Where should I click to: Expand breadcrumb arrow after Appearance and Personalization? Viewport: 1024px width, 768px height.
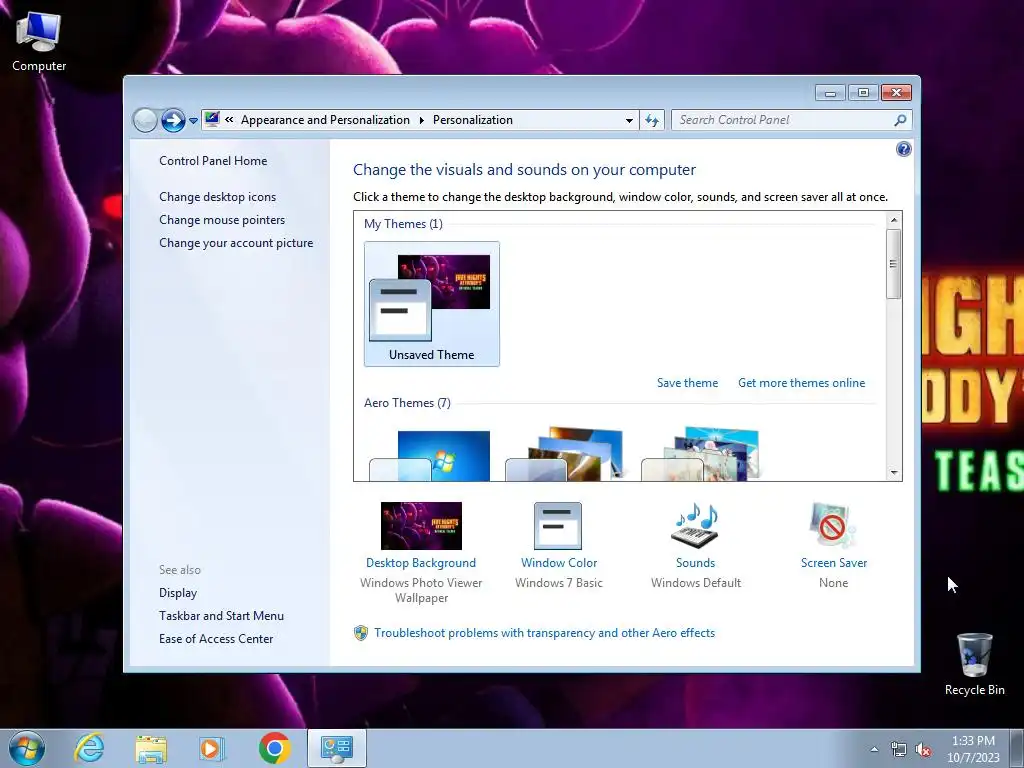coord(421,120)
